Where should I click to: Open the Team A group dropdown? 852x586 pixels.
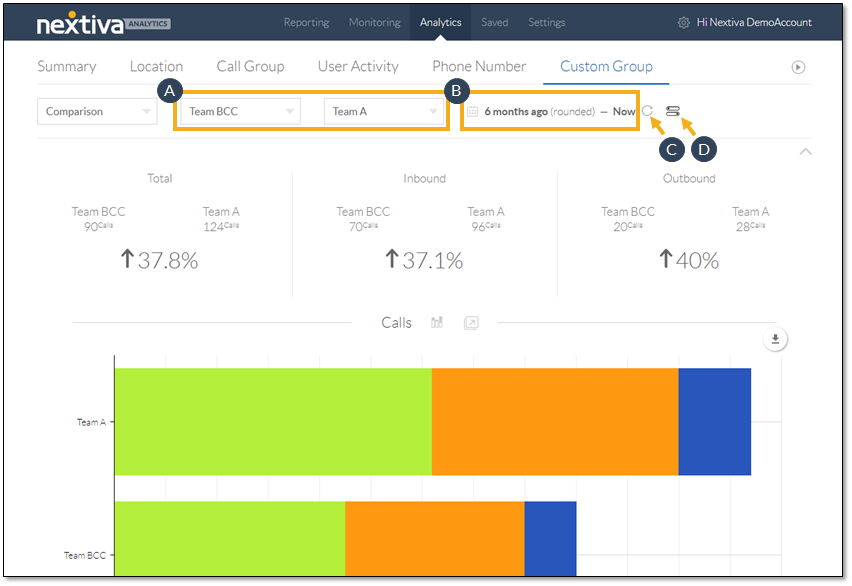[384, 112]
